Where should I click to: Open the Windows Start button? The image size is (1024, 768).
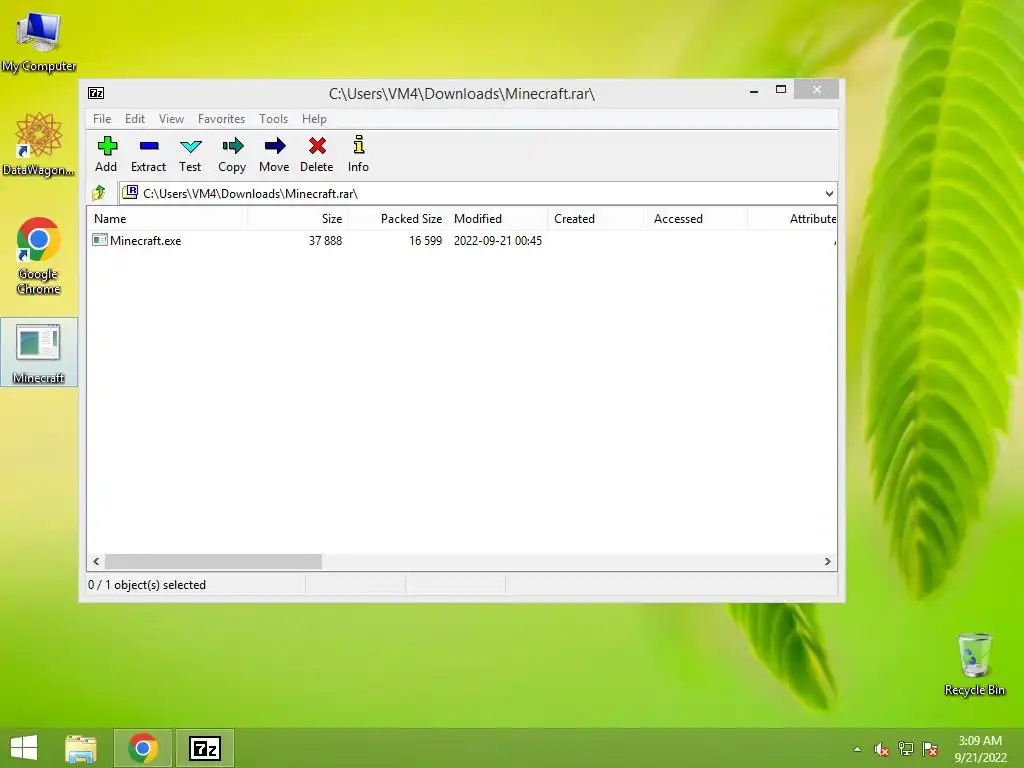24,748
